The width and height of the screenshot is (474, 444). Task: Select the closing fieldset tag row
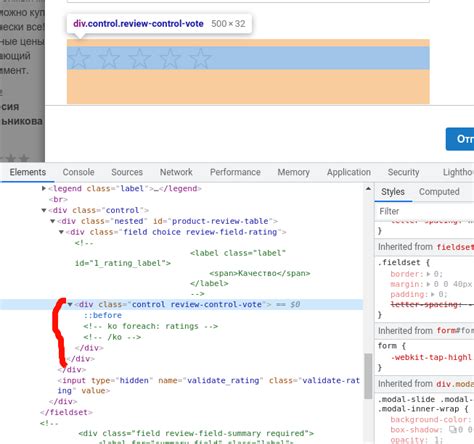coord(66,412)
